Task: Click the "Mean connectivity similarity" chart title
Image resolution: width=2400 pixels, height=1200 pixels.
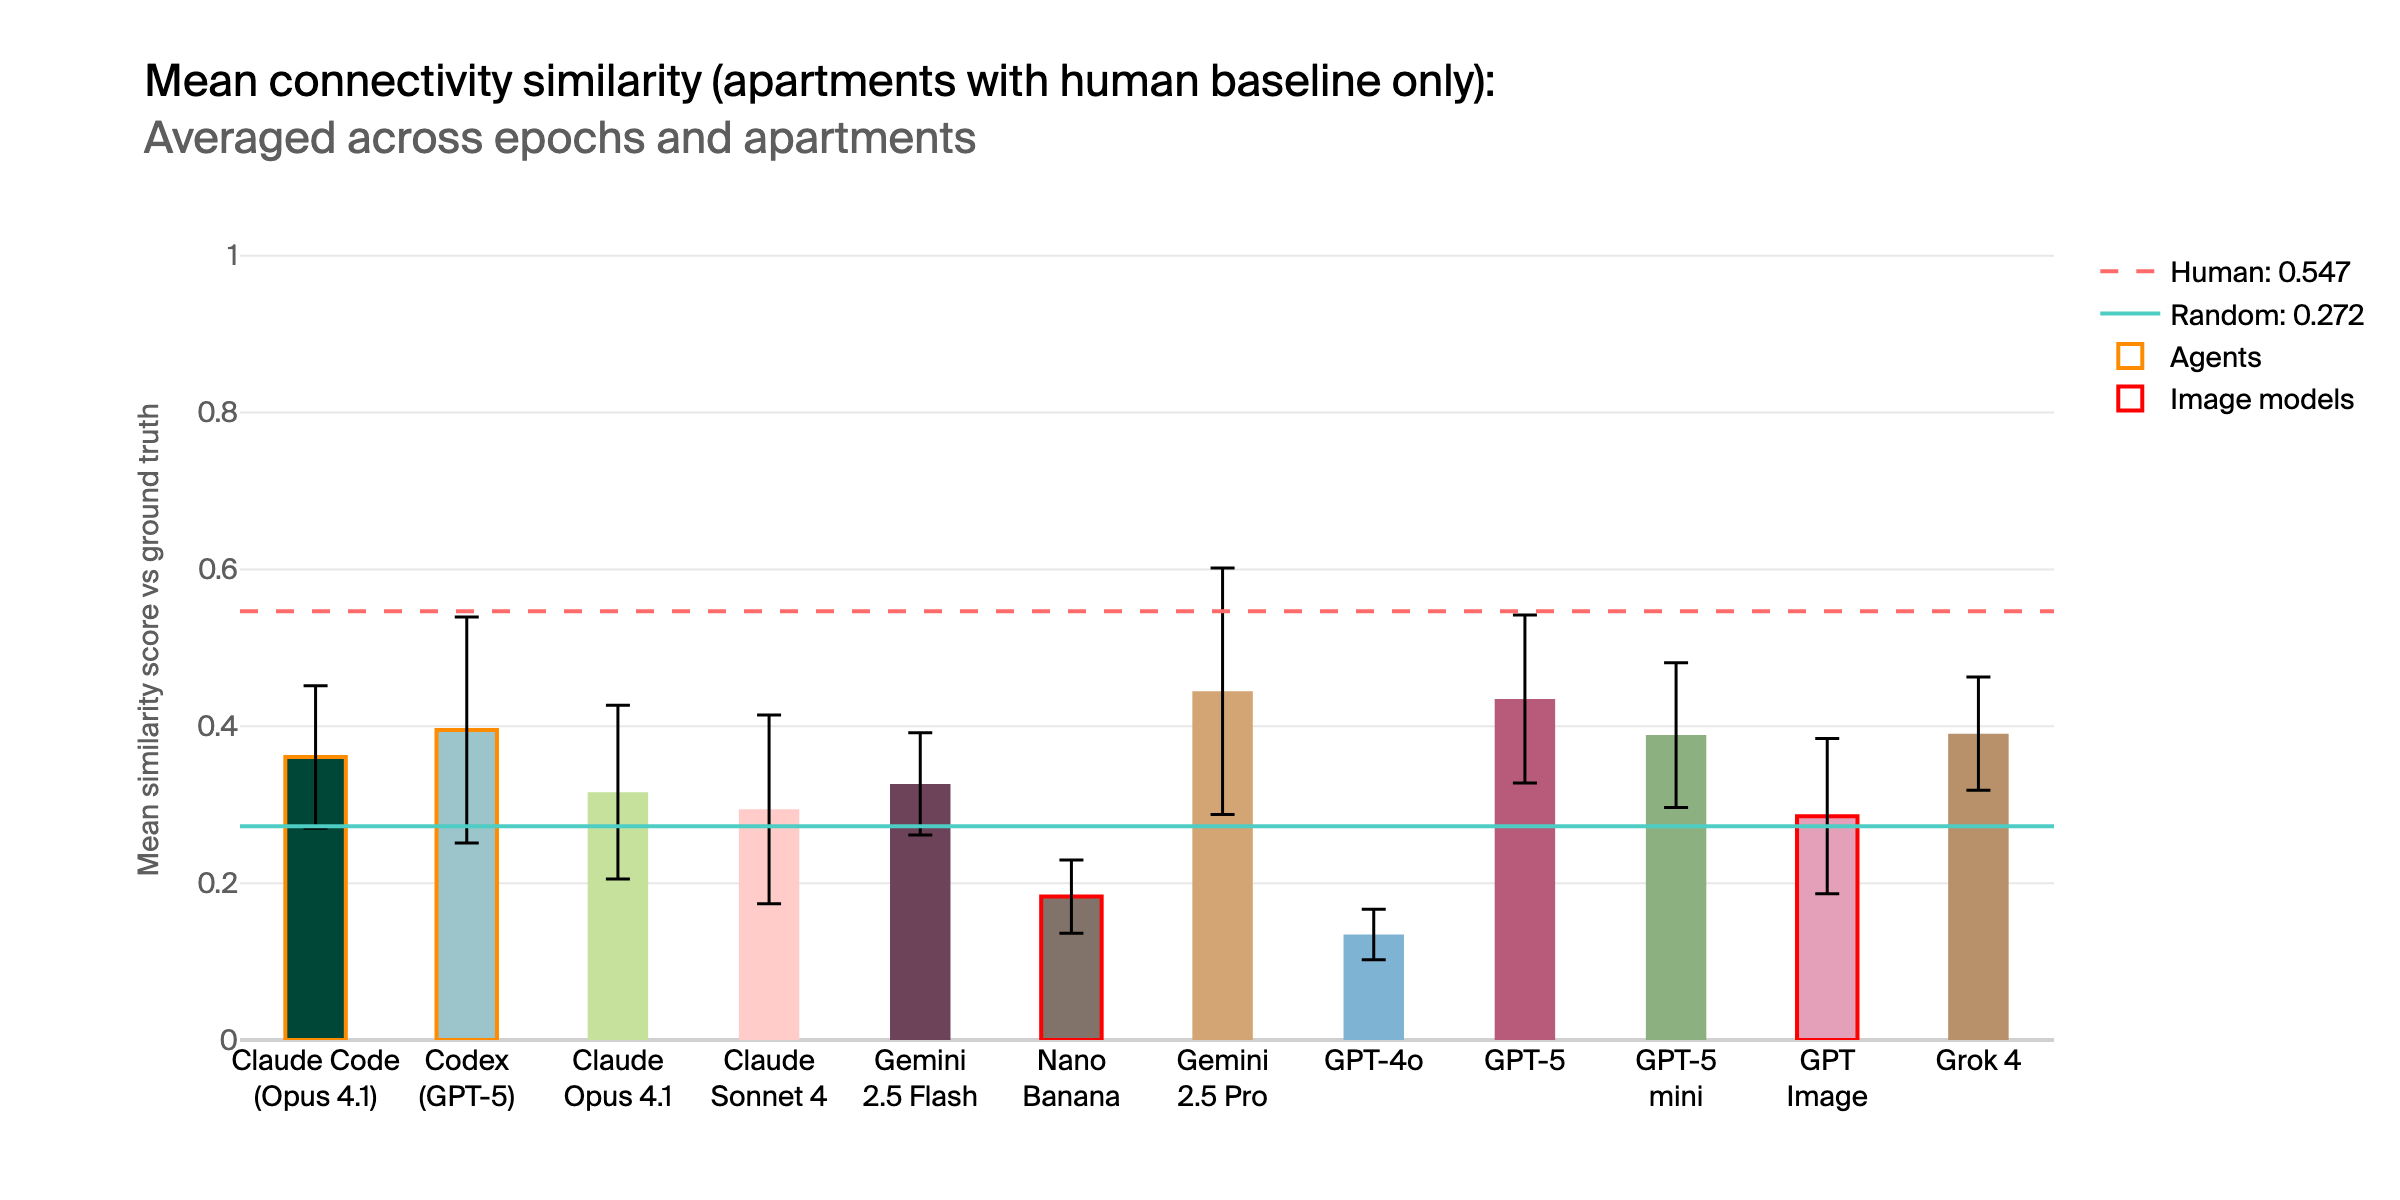Action: pos(819,82)
